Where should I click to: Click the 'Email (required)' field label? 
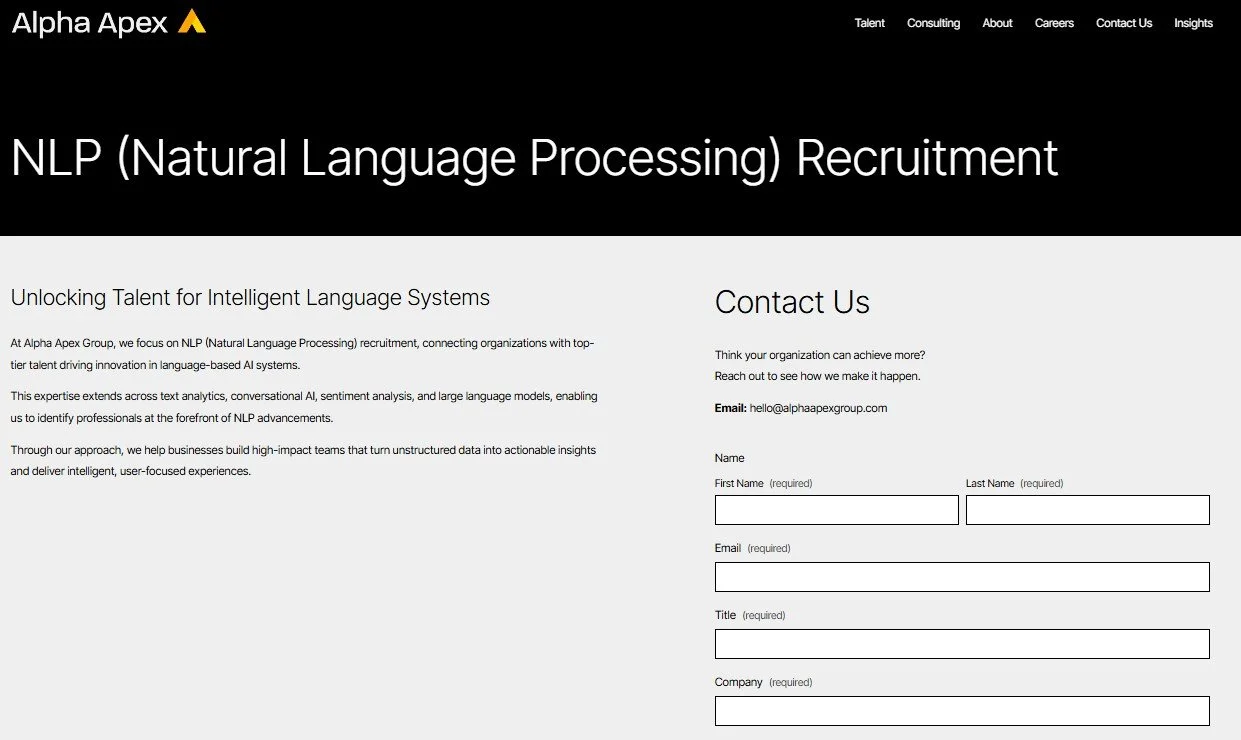[752, 548]
